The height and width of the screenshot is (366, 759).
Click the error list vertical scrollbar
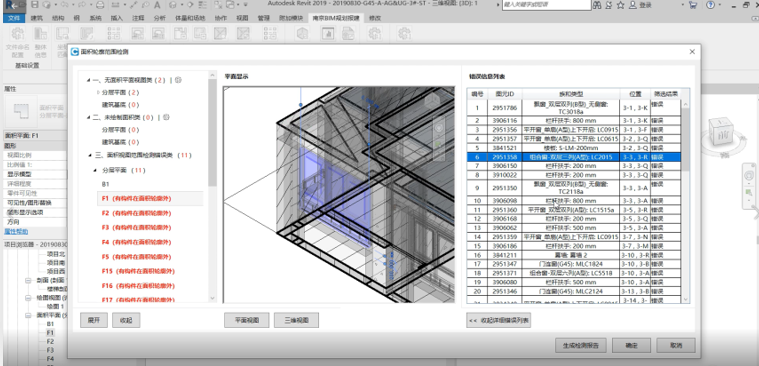tap(685, 201)
